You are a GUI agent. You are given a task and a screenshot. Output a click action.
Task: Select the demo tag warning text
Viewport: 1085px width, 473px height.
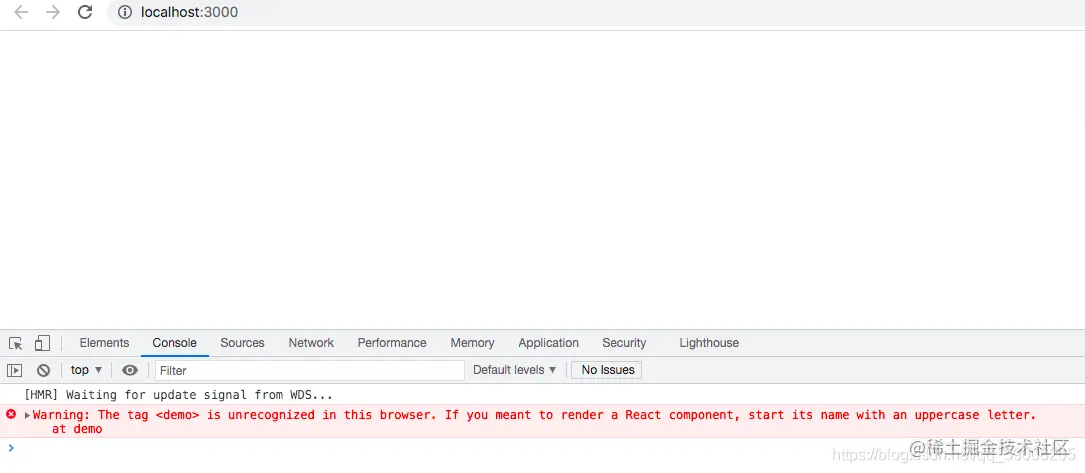coord(534,415)
